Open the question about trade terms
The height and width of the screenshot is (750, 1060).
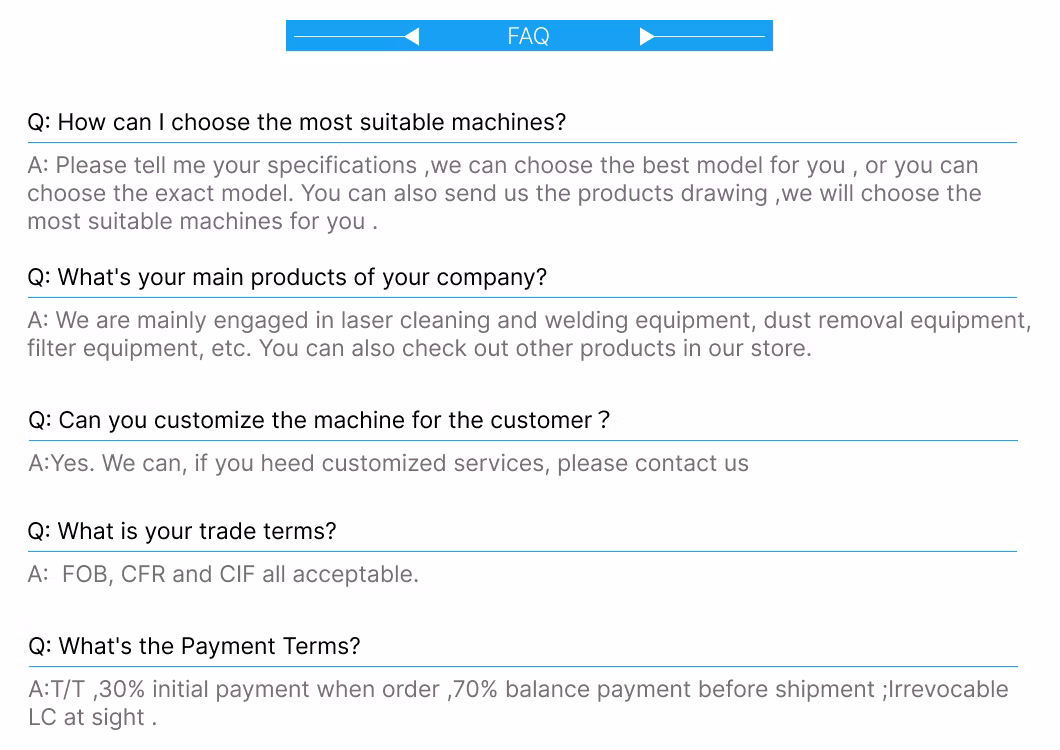[x=182, y=531]
